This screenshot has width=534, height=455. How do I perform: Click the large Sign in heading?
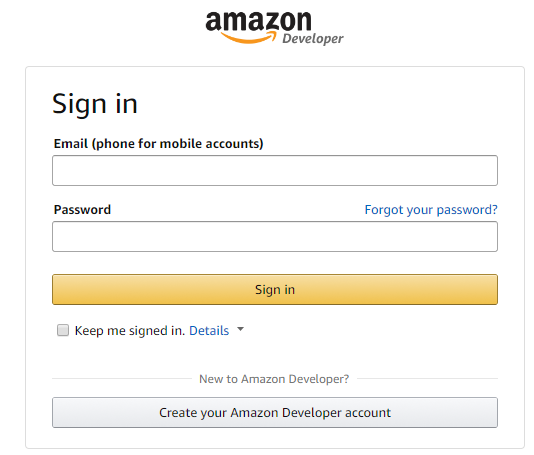[x=95, y=104]
